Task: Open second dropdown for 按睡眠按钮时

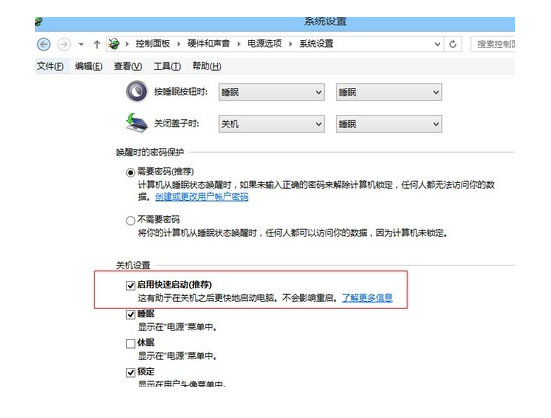Action: click(x=389, y=92)
